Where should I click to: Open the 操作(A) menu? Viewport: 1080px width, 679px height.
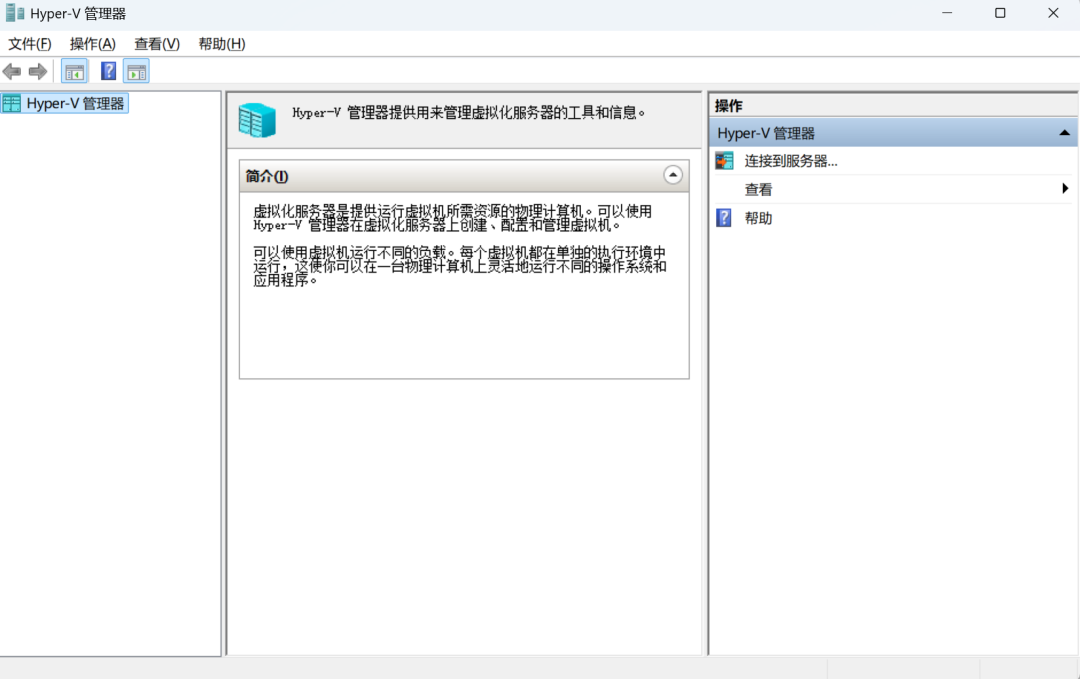92,44
